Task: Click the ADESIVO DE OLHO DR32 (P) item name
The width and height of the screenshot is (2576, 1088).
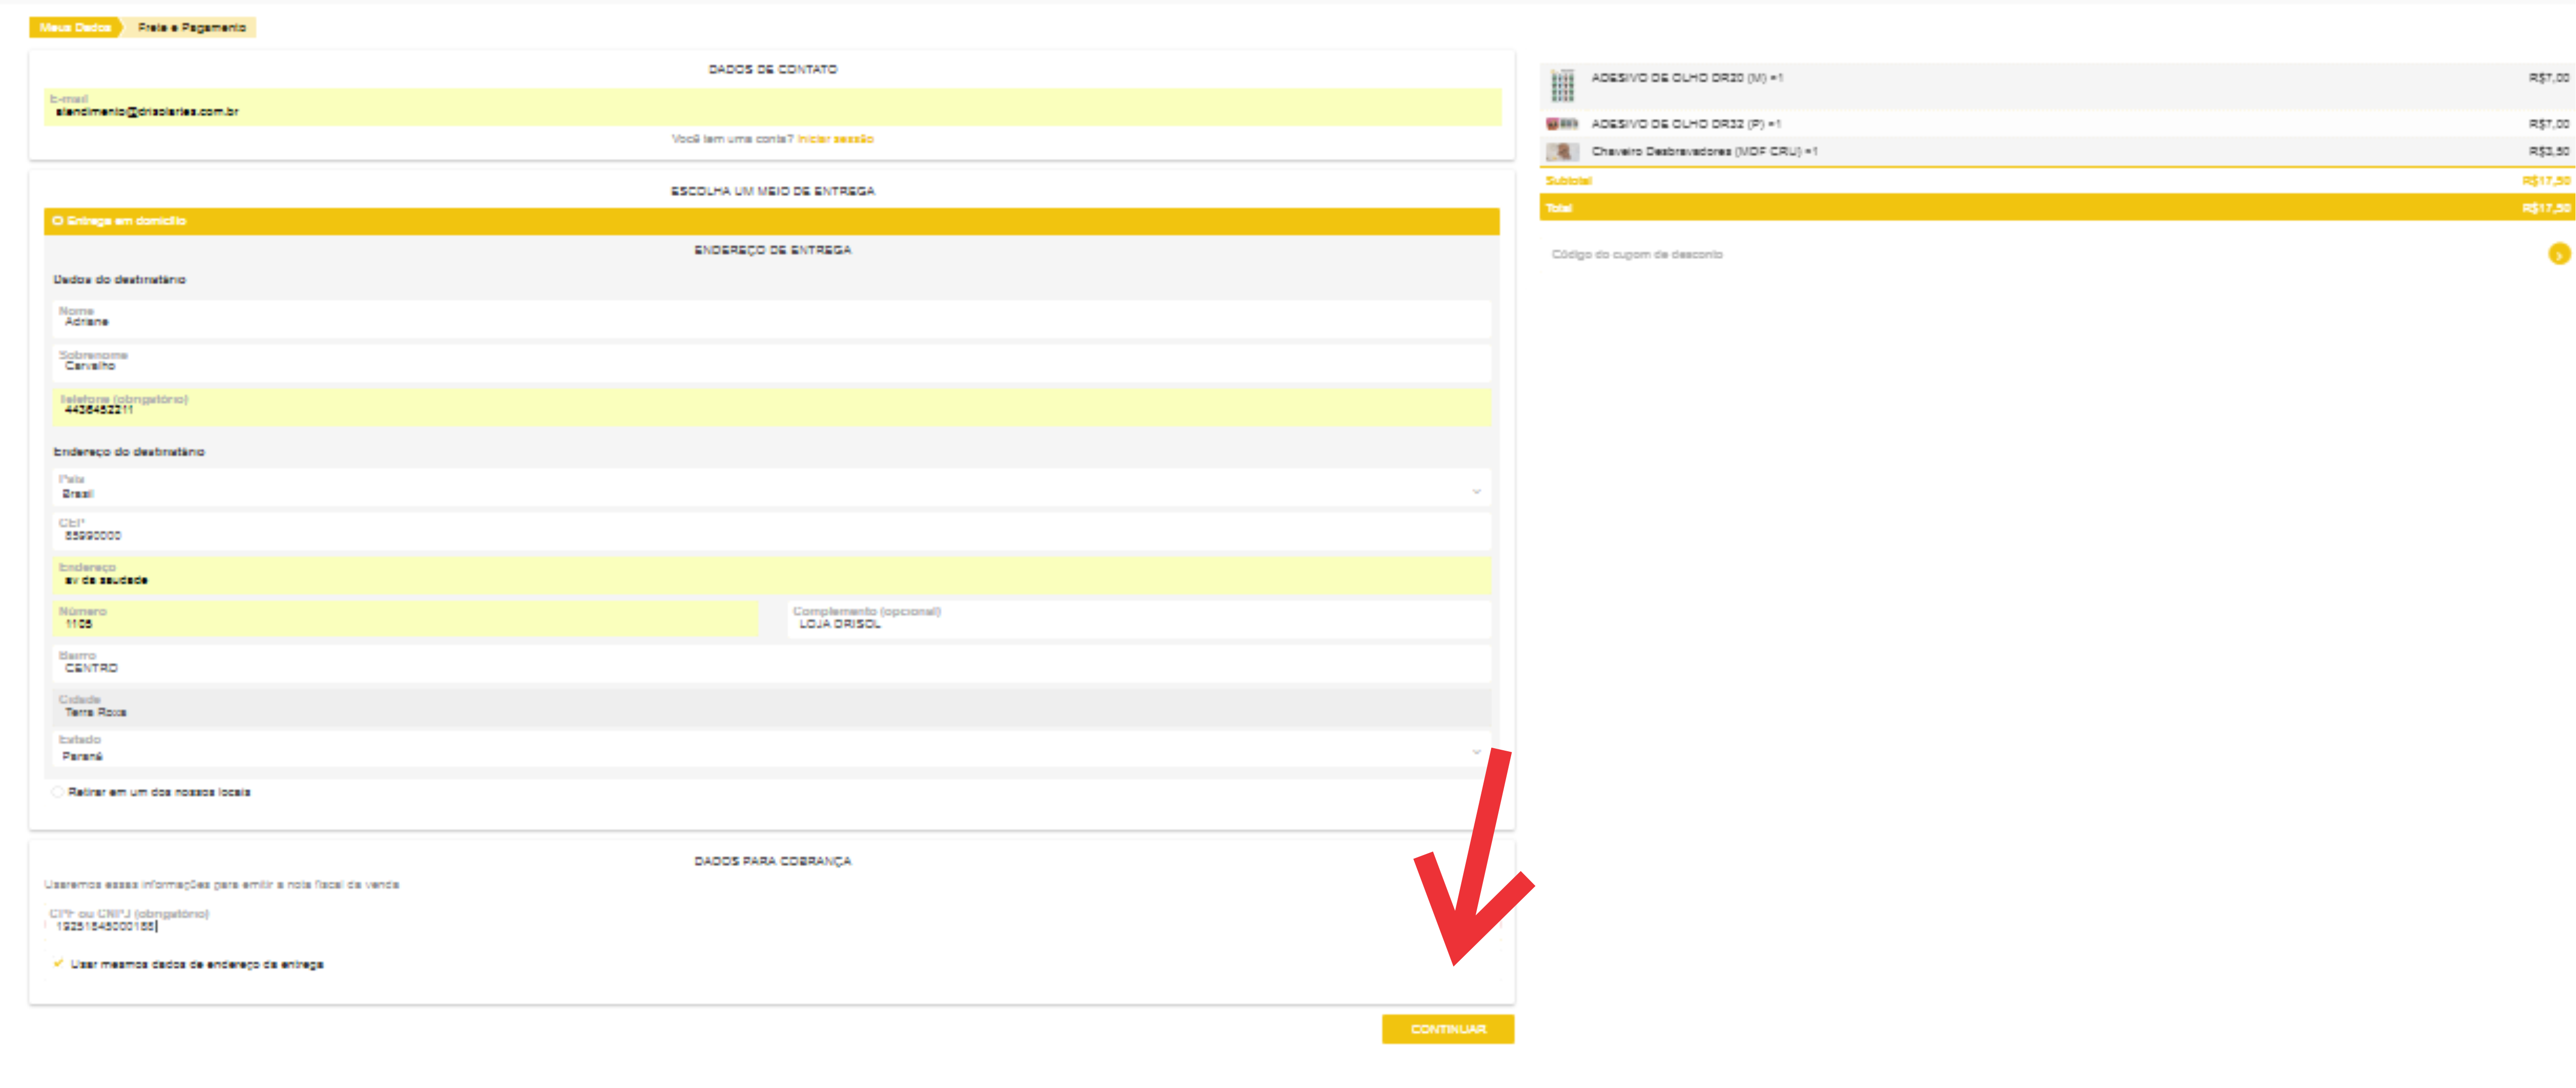Action: 1686,124
